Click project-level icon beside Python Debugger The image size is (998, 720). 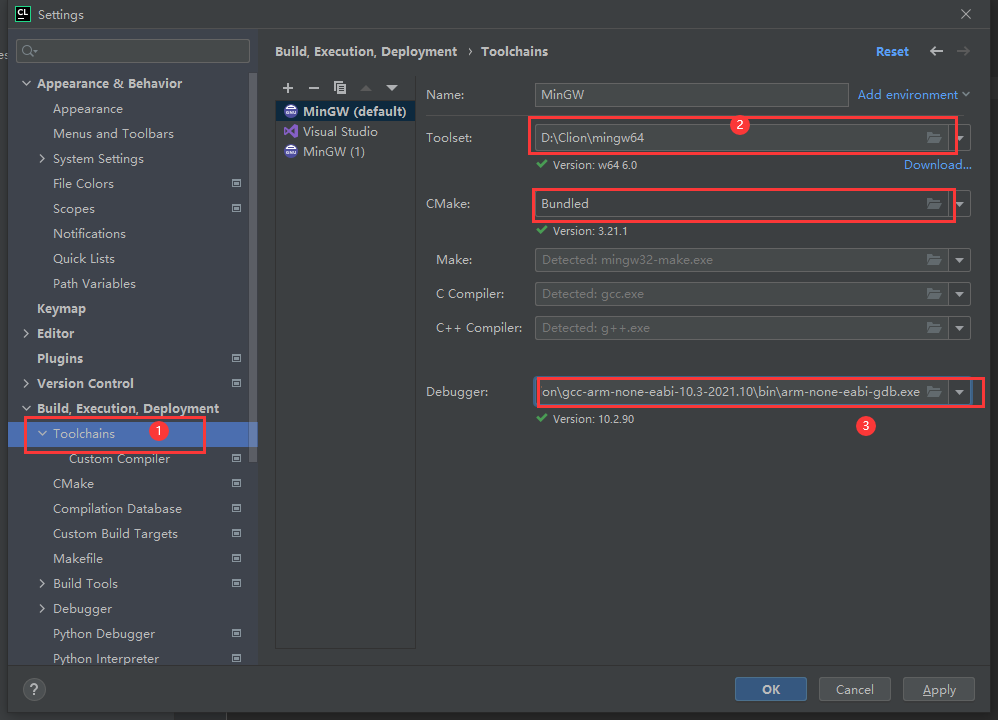point(236,633)
